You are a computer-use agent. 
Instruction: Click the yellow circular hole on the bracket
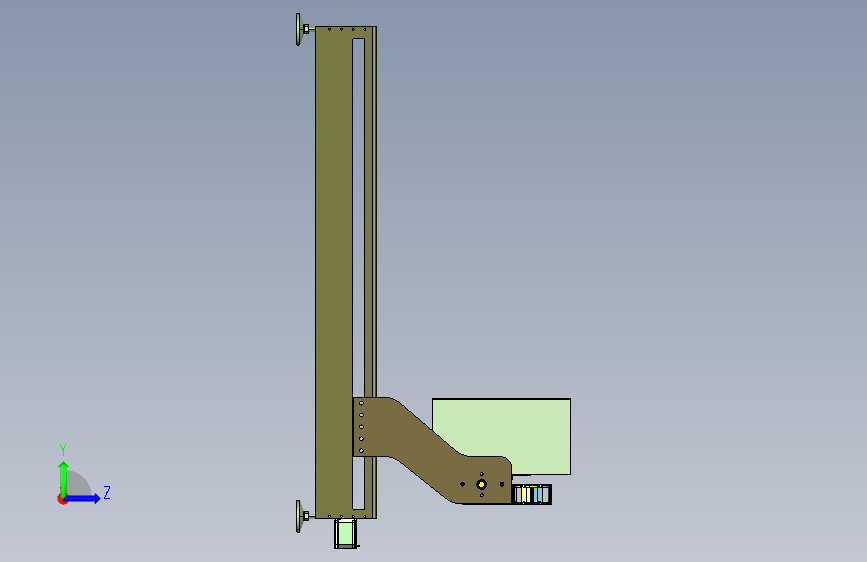tap(482, 485)
